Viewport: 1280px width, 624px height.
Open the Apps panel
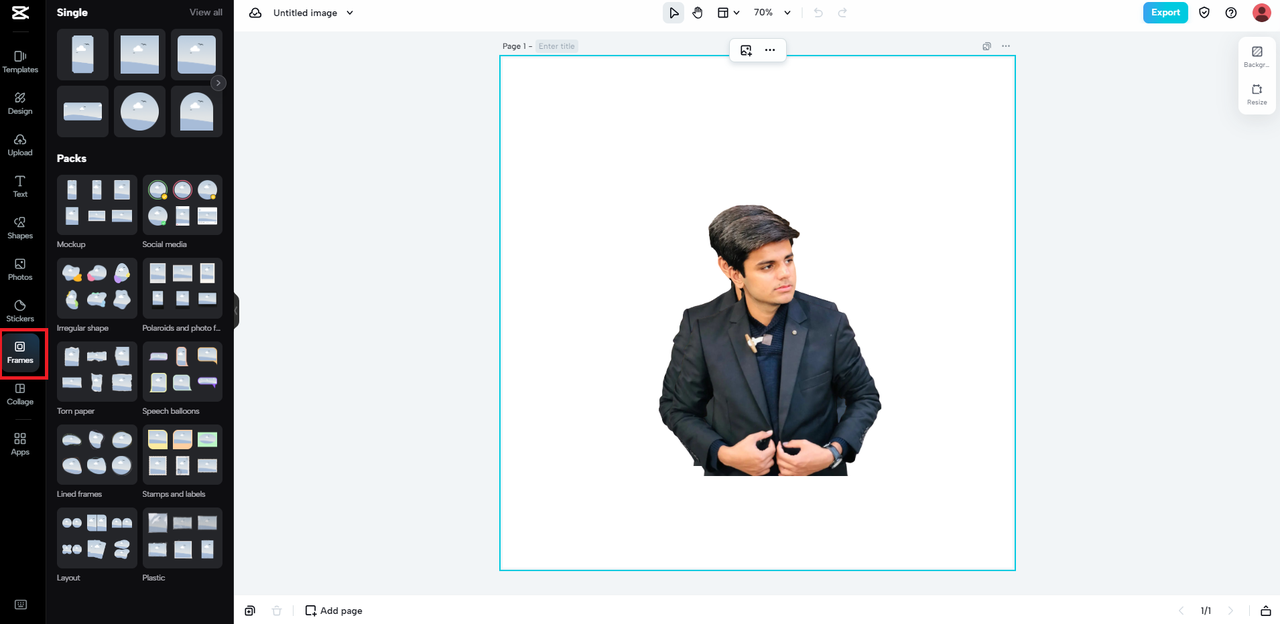(20, 444)
